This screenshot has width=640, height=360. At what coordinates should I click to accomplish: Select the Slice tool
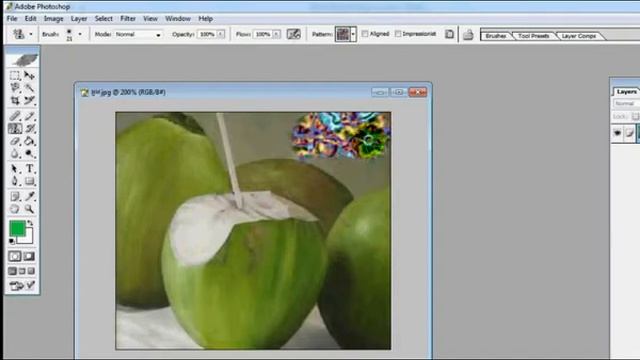pos(29,100)
